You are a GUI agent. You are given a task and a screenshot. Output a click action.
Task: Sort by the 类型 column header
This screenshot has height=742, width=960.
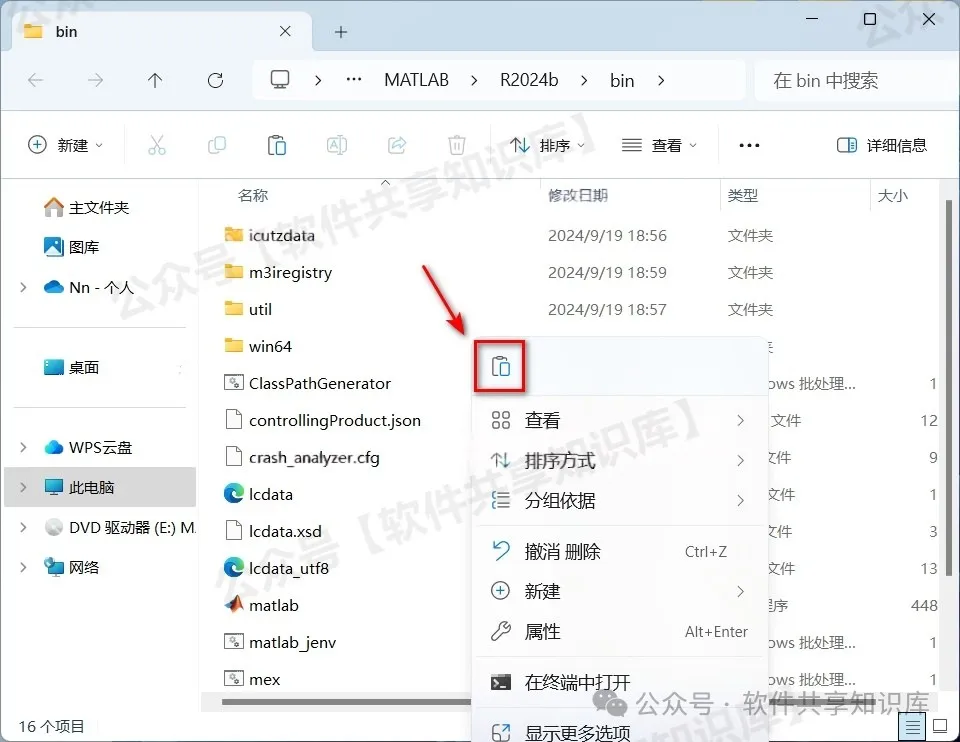click(743, 195)
